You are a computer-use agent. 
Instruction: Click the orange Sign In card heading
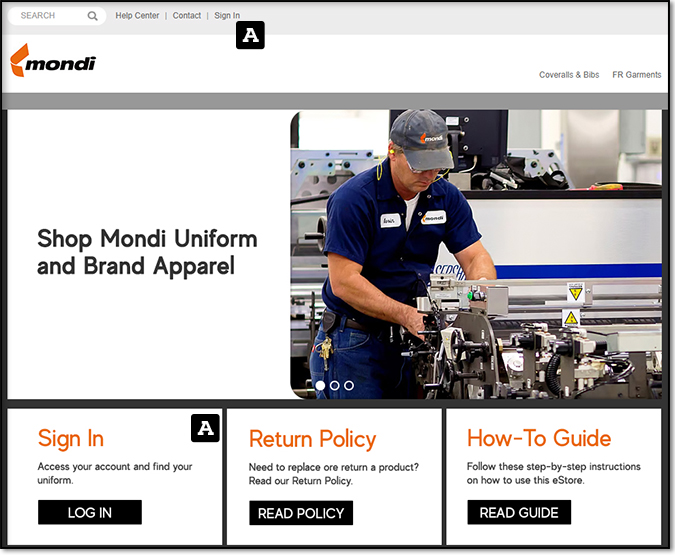[x=71, y=438]
